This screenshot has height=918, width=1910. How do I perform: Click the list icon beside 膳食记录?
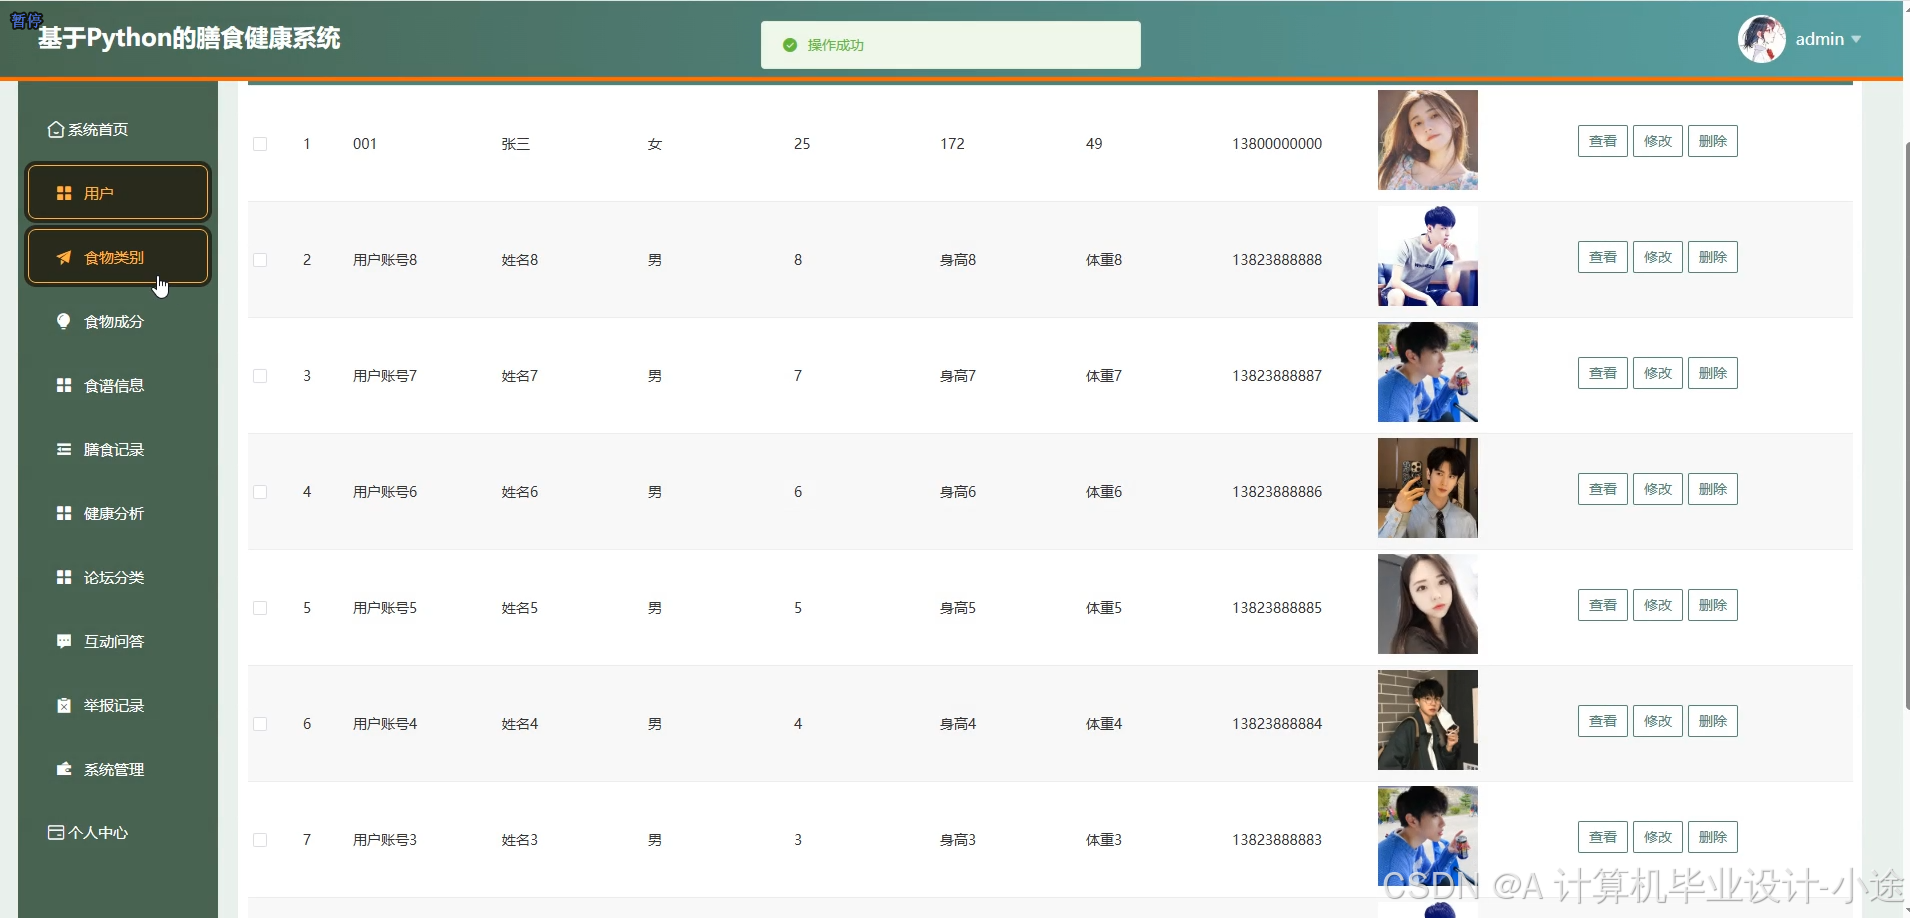click(64, 449)
